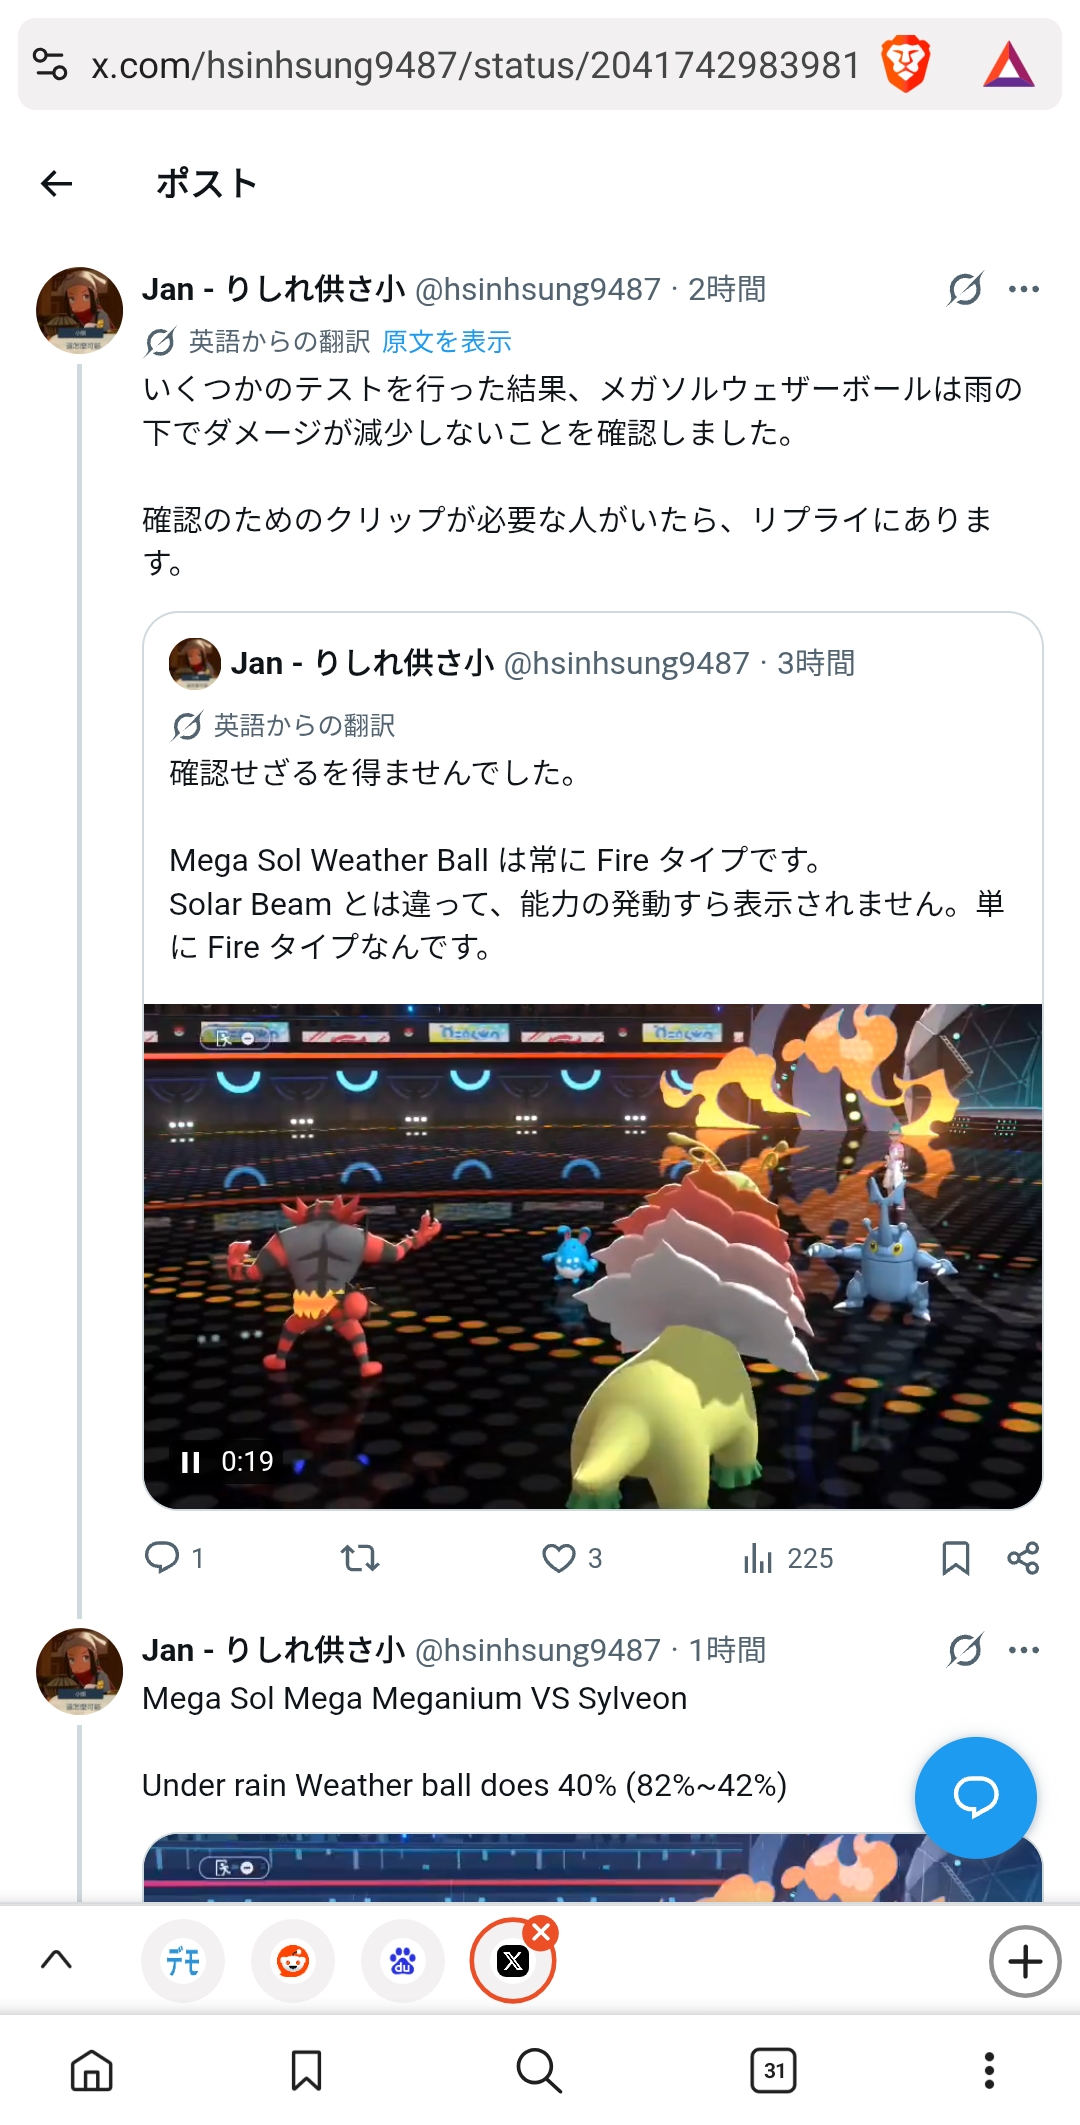Go back using the arrow beside ポスト
Viewport: 1080px width, 2125px height.
(x=57, y=183)
